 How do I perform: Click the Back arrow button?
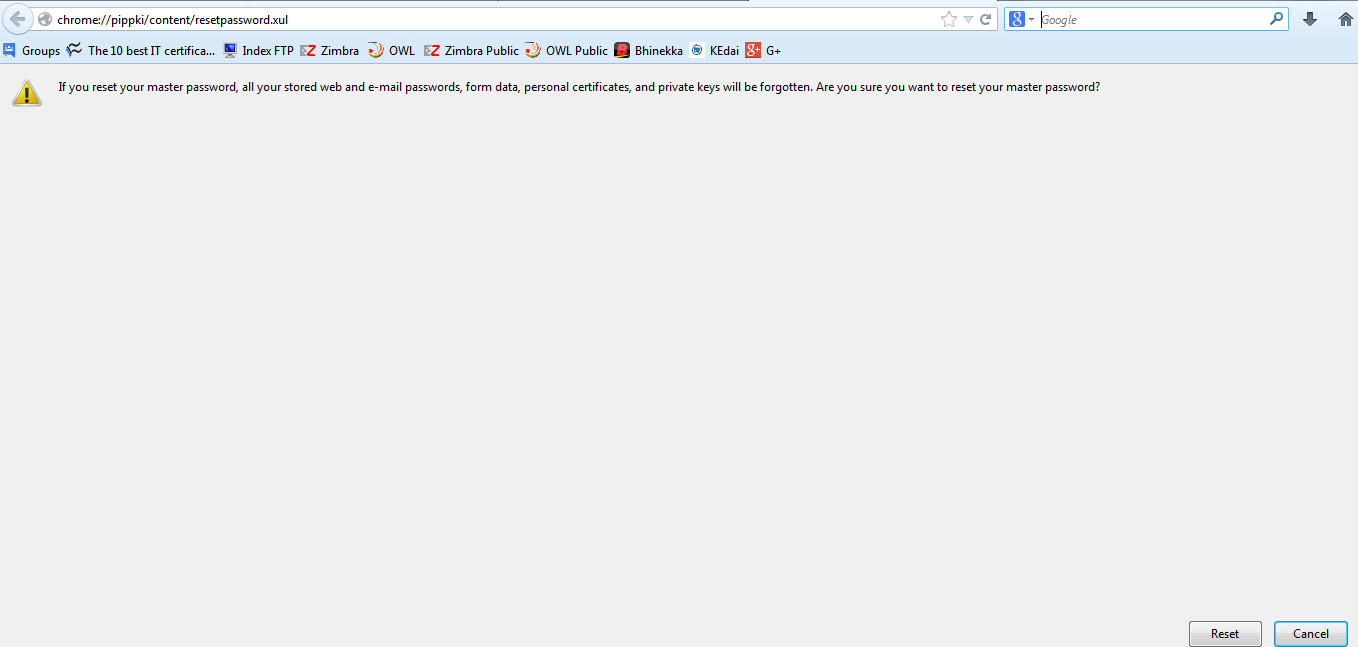[17, 19]
